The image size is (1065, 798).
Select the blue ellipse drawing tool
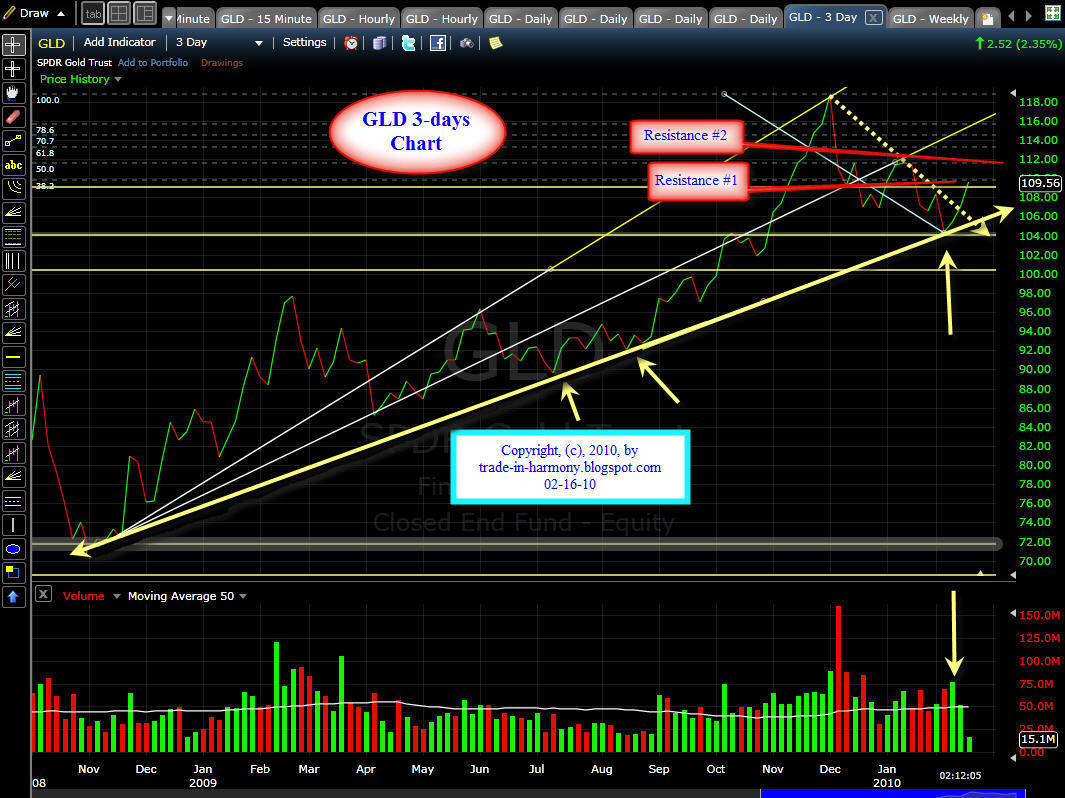tap(13, 549)
